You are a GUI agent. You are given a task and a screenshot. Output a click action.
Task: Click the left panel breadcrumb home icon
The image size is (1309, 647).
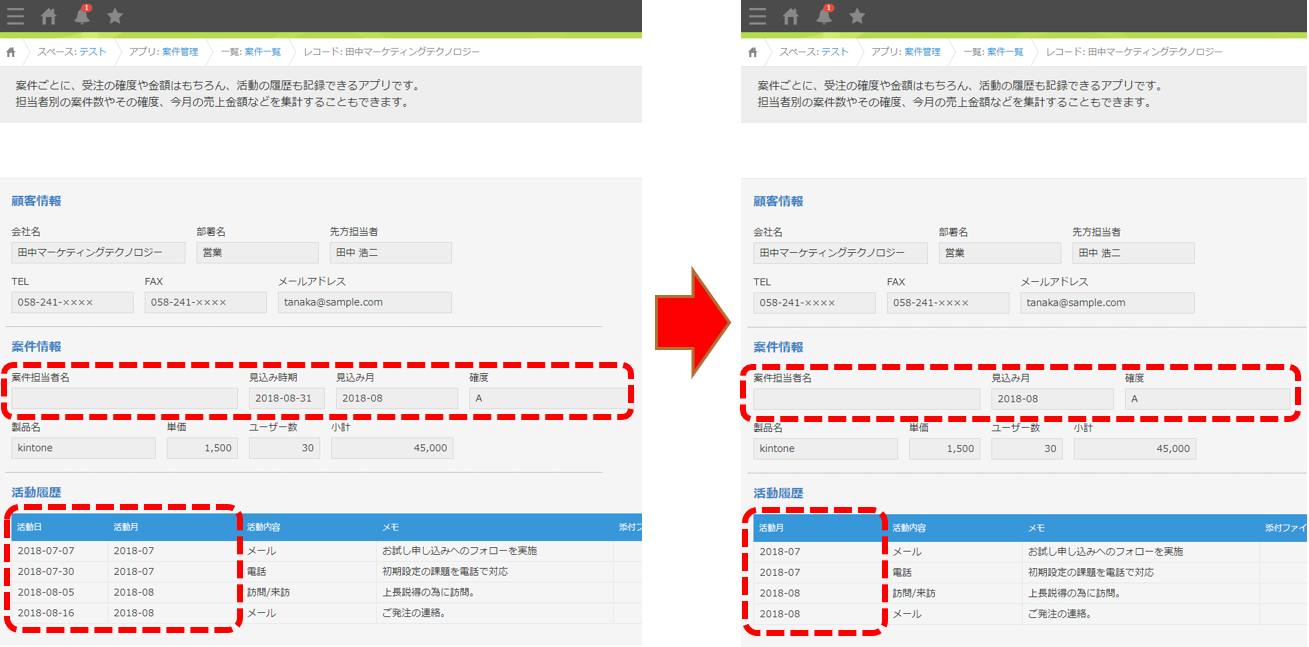[x=11, y=52]
